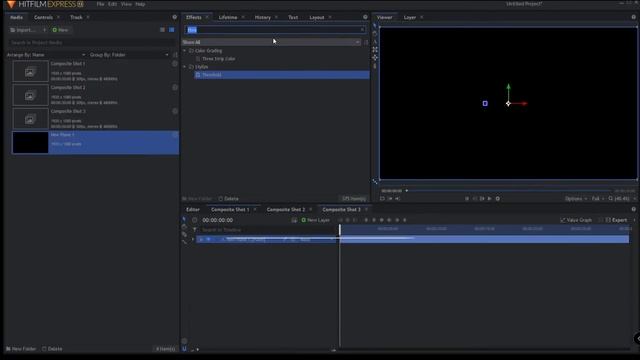Toggle loop playback in viewer
This screenshot has height=360, width=640.
click(498, 199)
